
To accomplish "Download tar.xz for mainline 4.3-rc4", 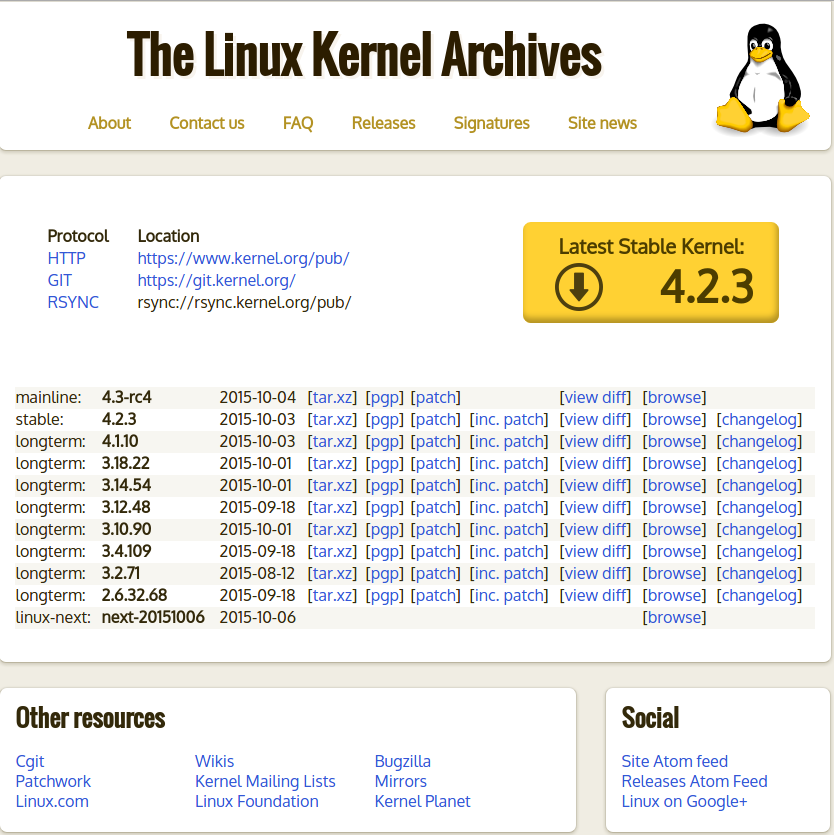I will (332, 397).
